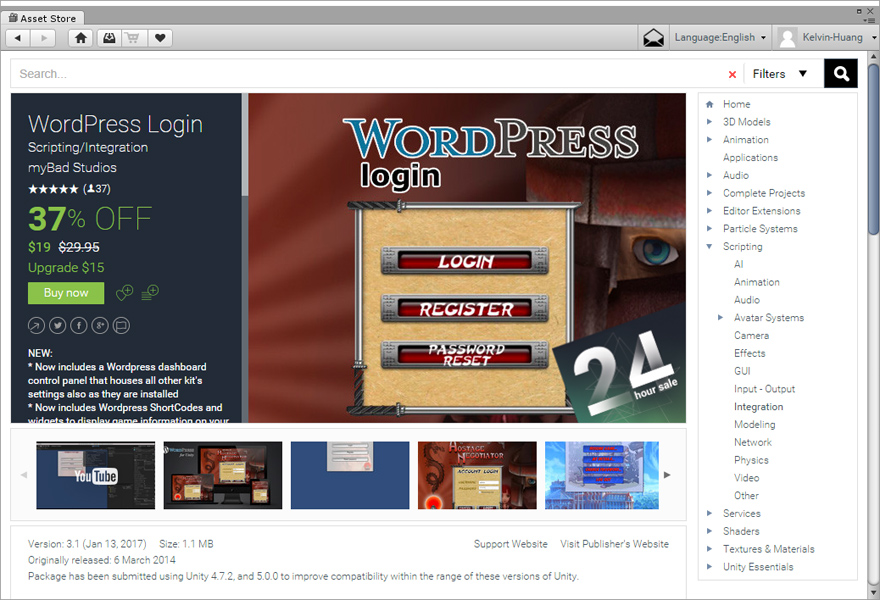
Task: Click the Buy now button
Action: (66, 293)
